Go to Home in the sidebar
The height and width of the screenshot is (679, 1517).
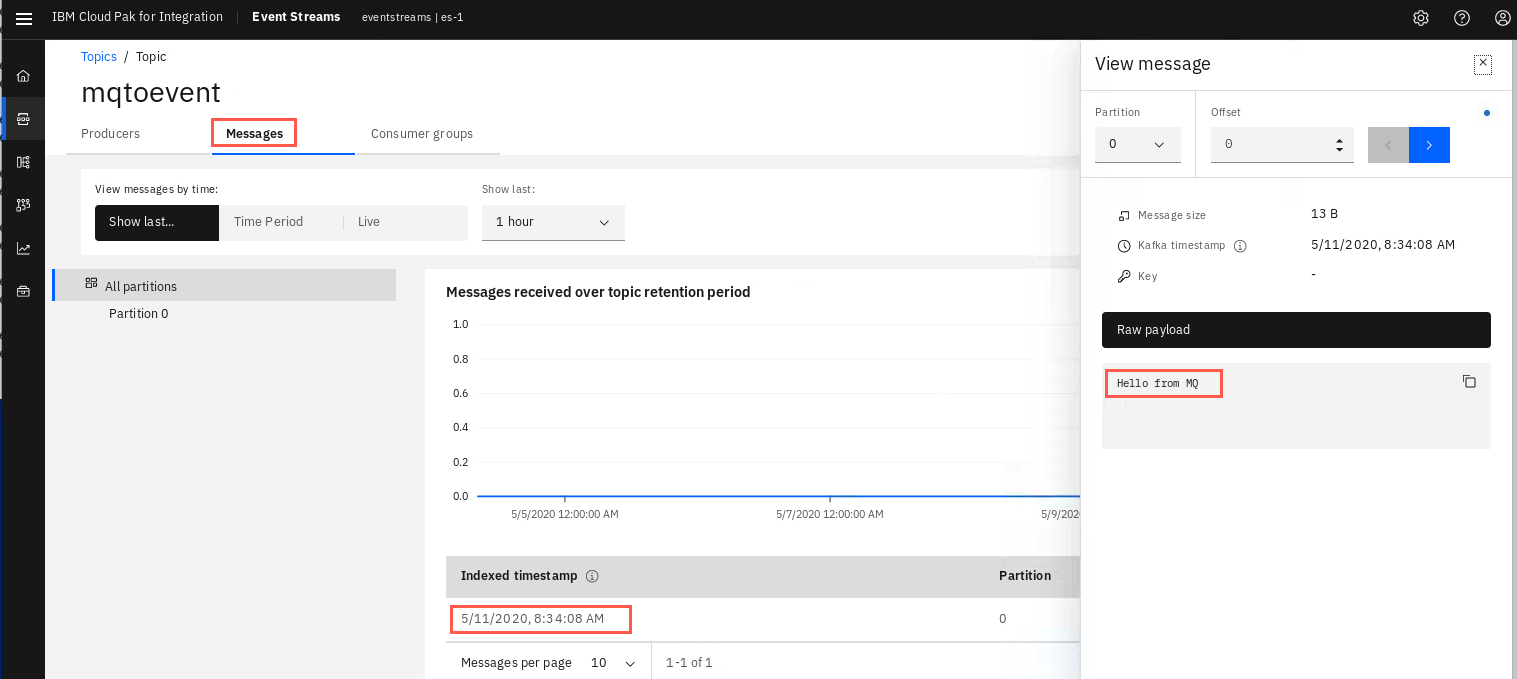pos(23,76)
